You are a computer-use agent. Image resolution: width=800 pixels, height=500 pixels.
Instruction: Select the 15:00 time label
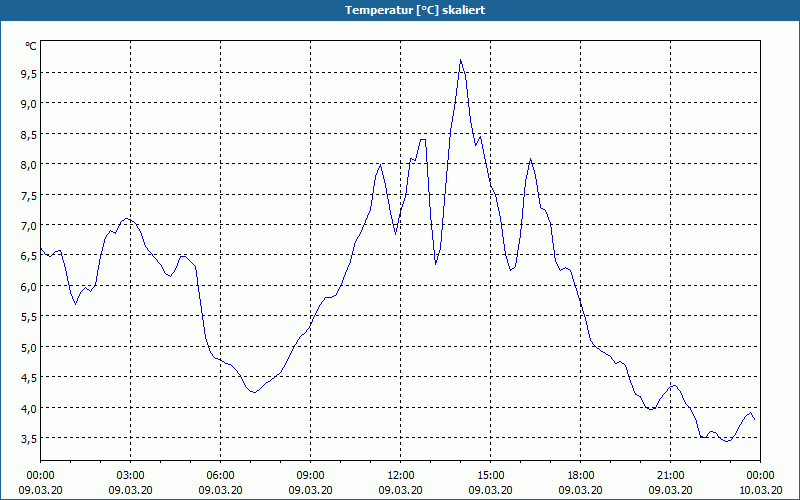click(490, 476)
